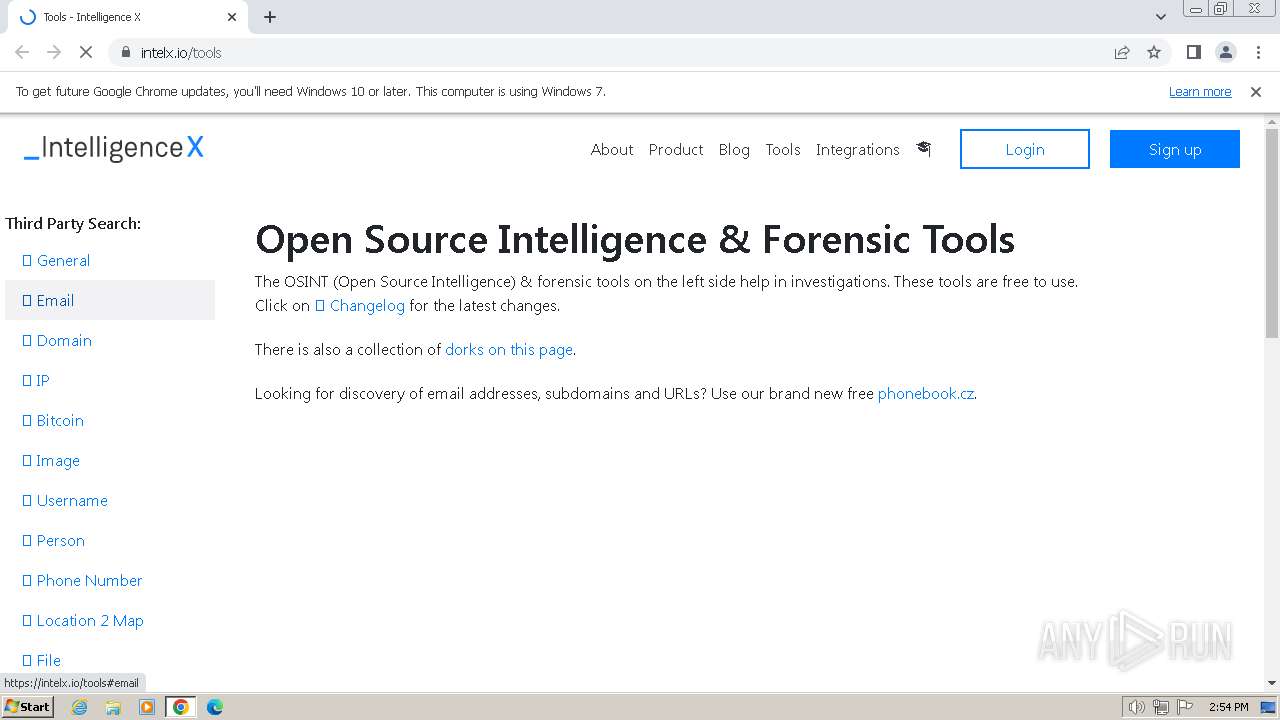Image resolution: width=1280 pixels, height=720 pixels.
Task: Dismiss the Chrome update notification bar
Action: pyautogui.click(x=1256, y=91)
